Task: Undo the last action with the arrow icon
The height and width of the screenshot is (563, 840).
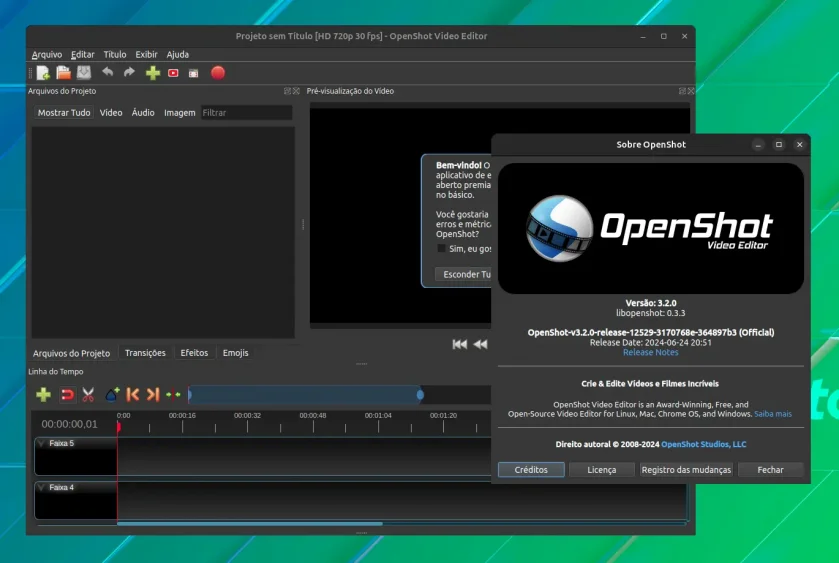Action: coord(108,72)
